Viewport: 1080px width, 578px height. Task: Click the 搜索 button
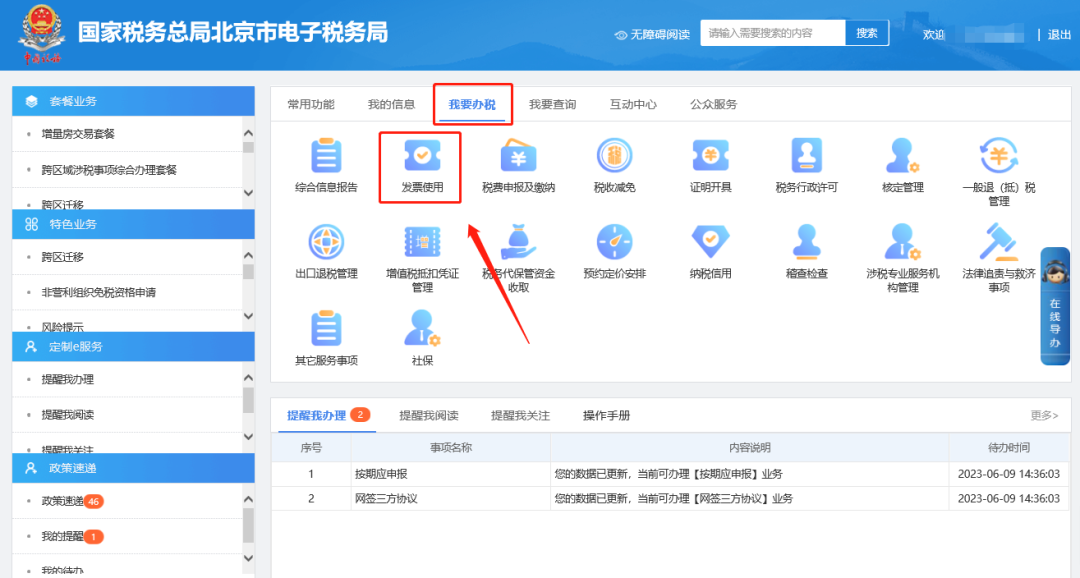(867, 33)
